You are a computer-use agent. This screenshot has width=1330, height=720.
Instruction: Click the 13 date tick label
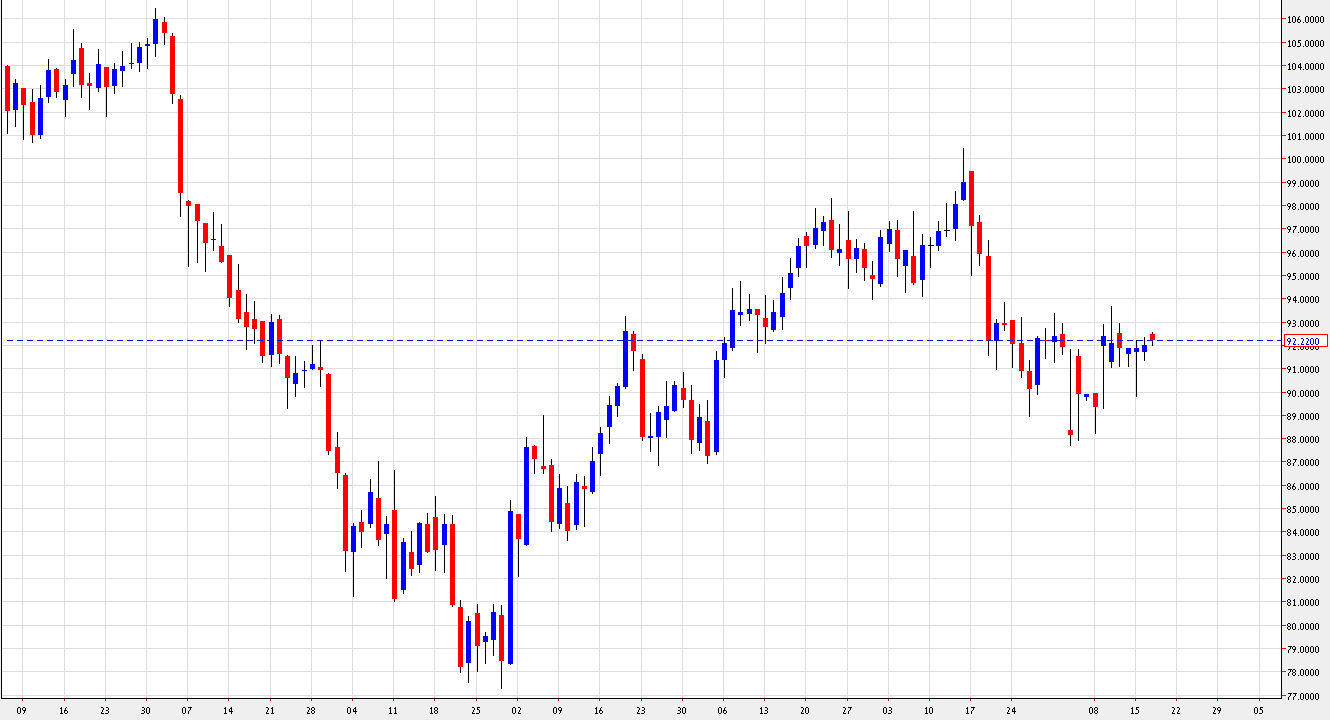[x=763, y=709]
